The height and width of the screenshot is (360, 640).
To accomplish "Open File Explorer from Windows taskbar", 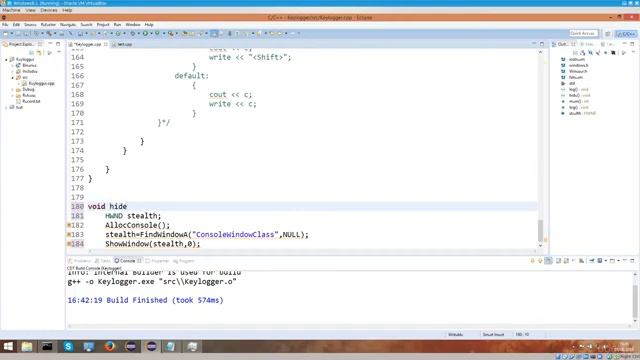I will pyautogui.click(x=27, y=347).
